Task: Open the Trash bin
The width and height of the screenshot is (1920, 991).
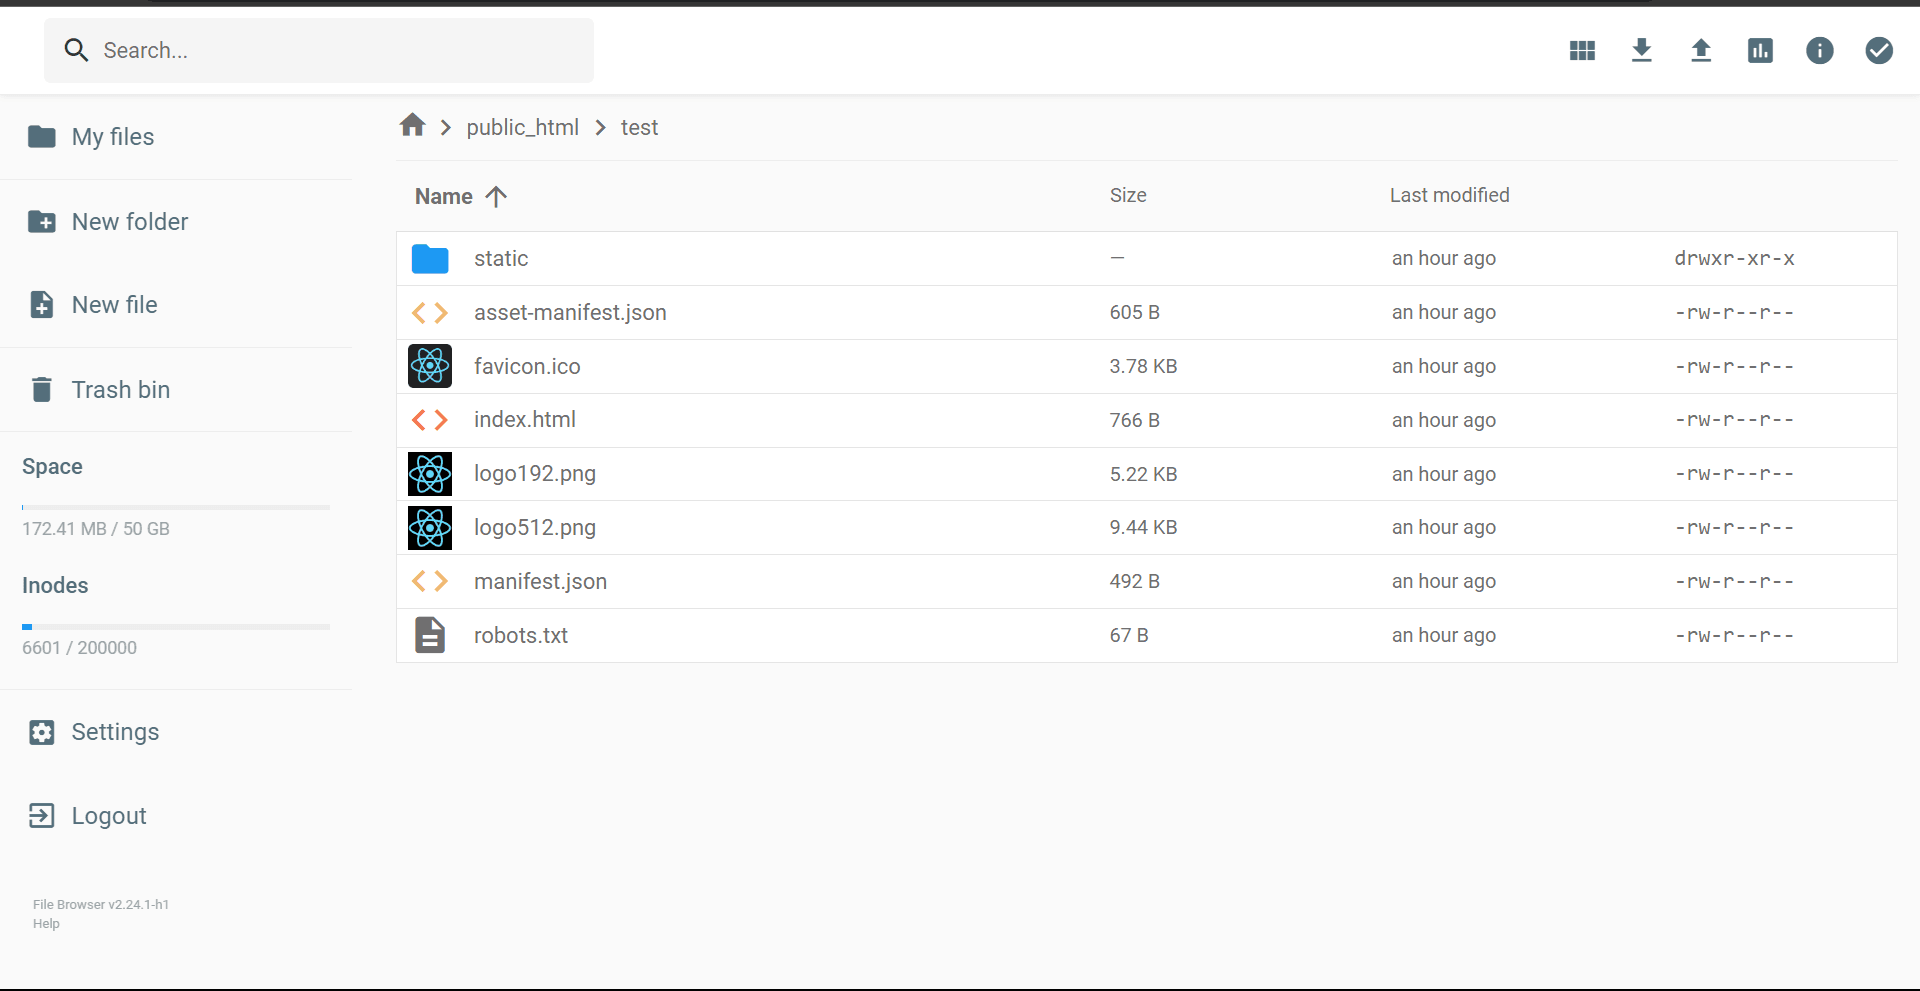Action: [x=119, y=389]
